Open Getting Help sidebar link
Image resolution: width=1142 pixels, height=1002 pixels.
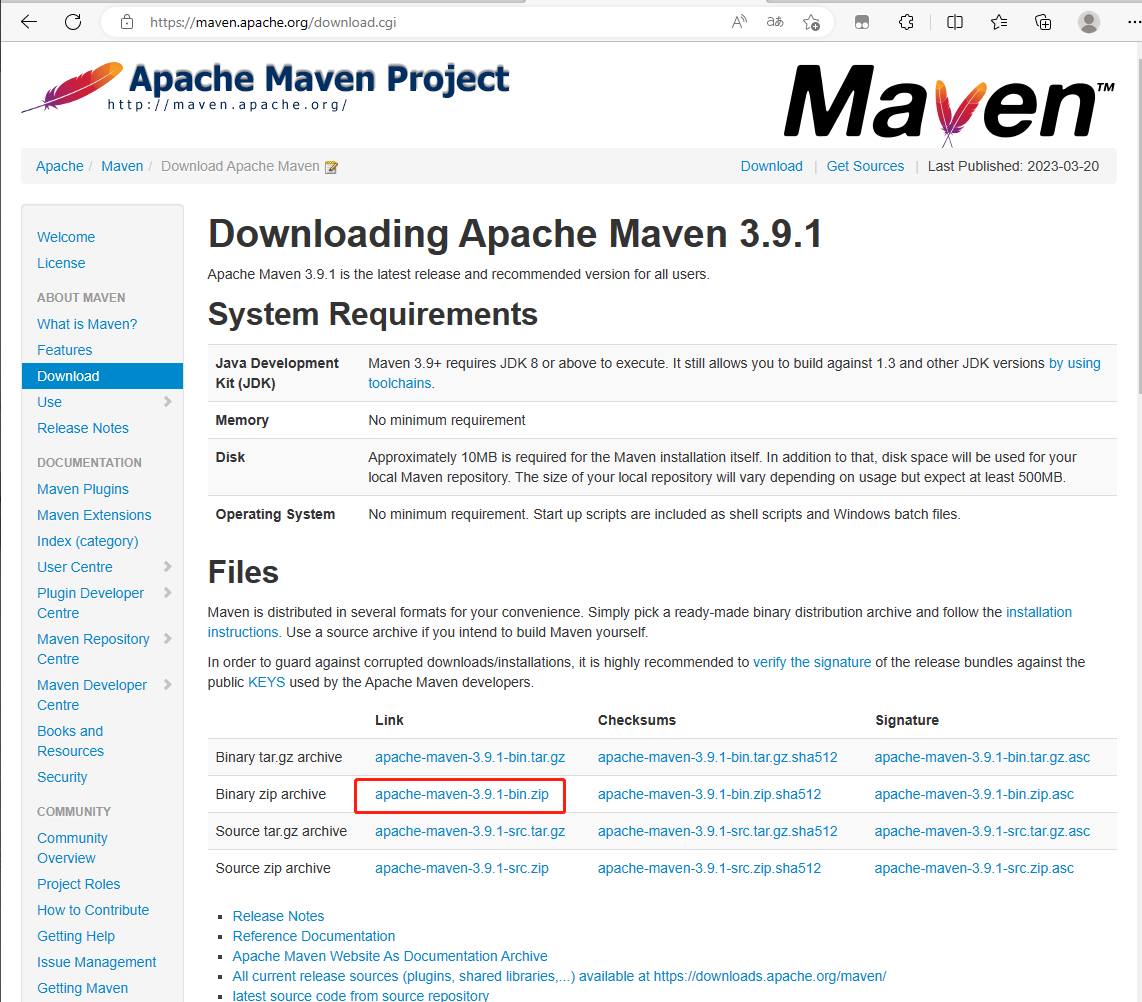click(76, 936)
